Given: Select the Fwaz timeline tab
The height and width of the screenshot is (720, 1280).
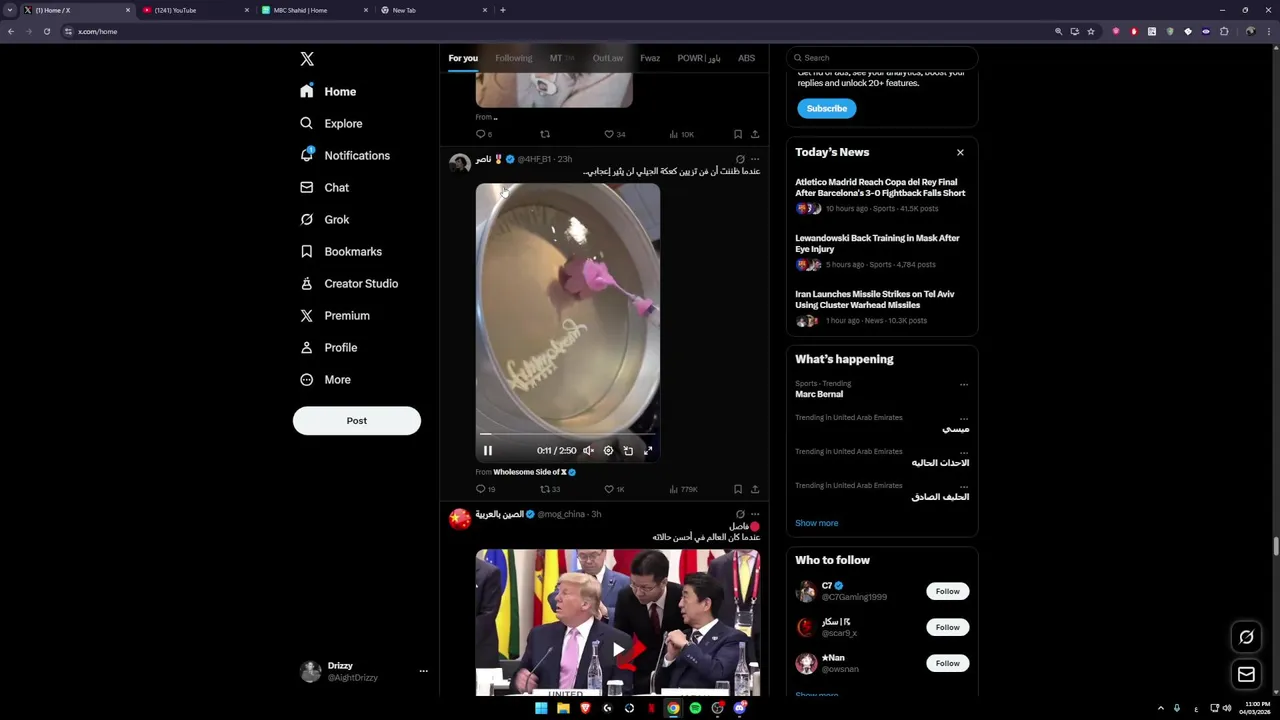Looking at the screenshot, I should (650, 58).
